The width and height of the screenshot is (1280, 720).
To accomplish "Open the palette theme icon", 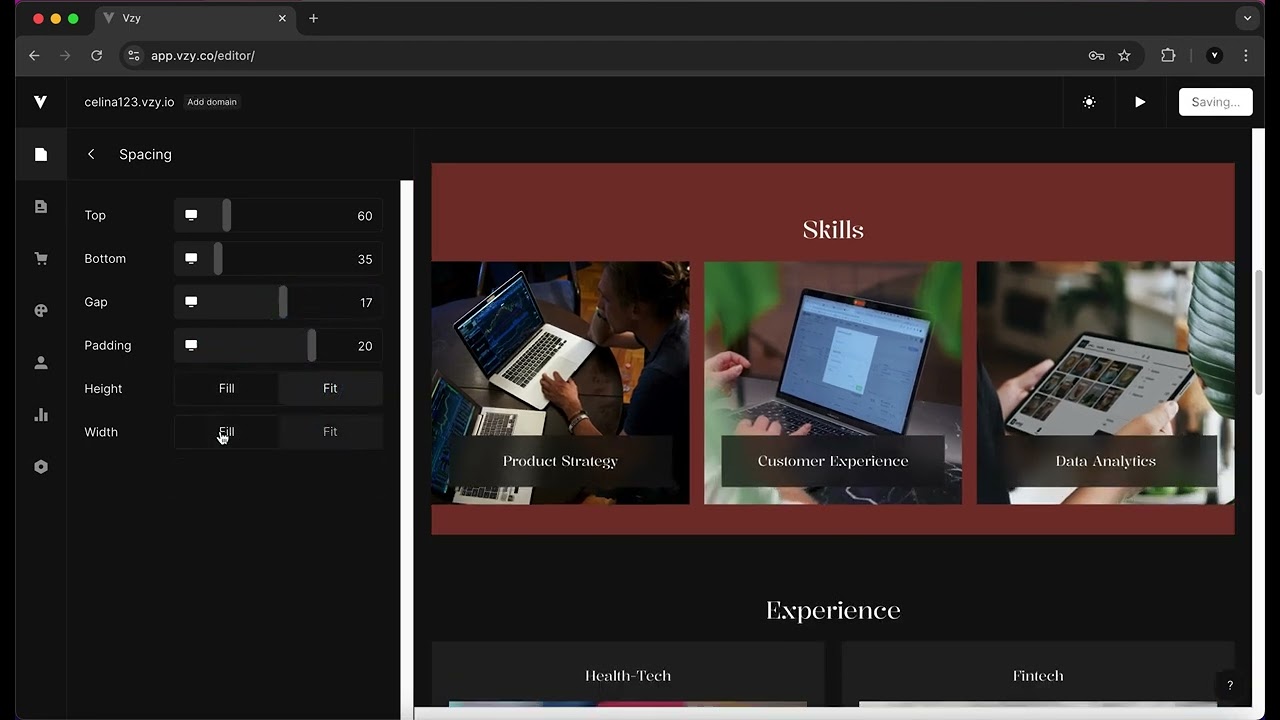I will (41, 311).
